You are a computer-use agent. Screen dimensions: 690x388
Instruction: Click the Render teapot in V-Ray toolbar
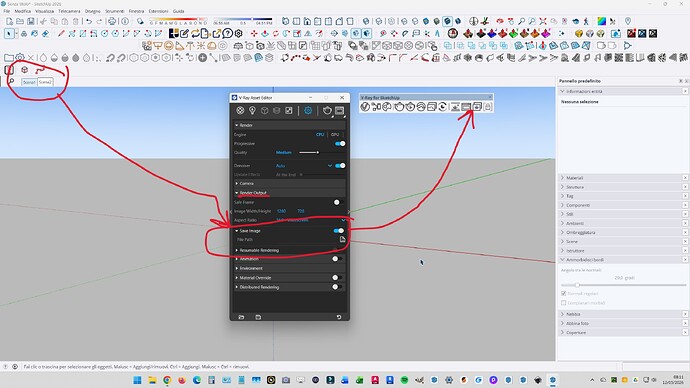pyautogui.click(x=399, y=106)
